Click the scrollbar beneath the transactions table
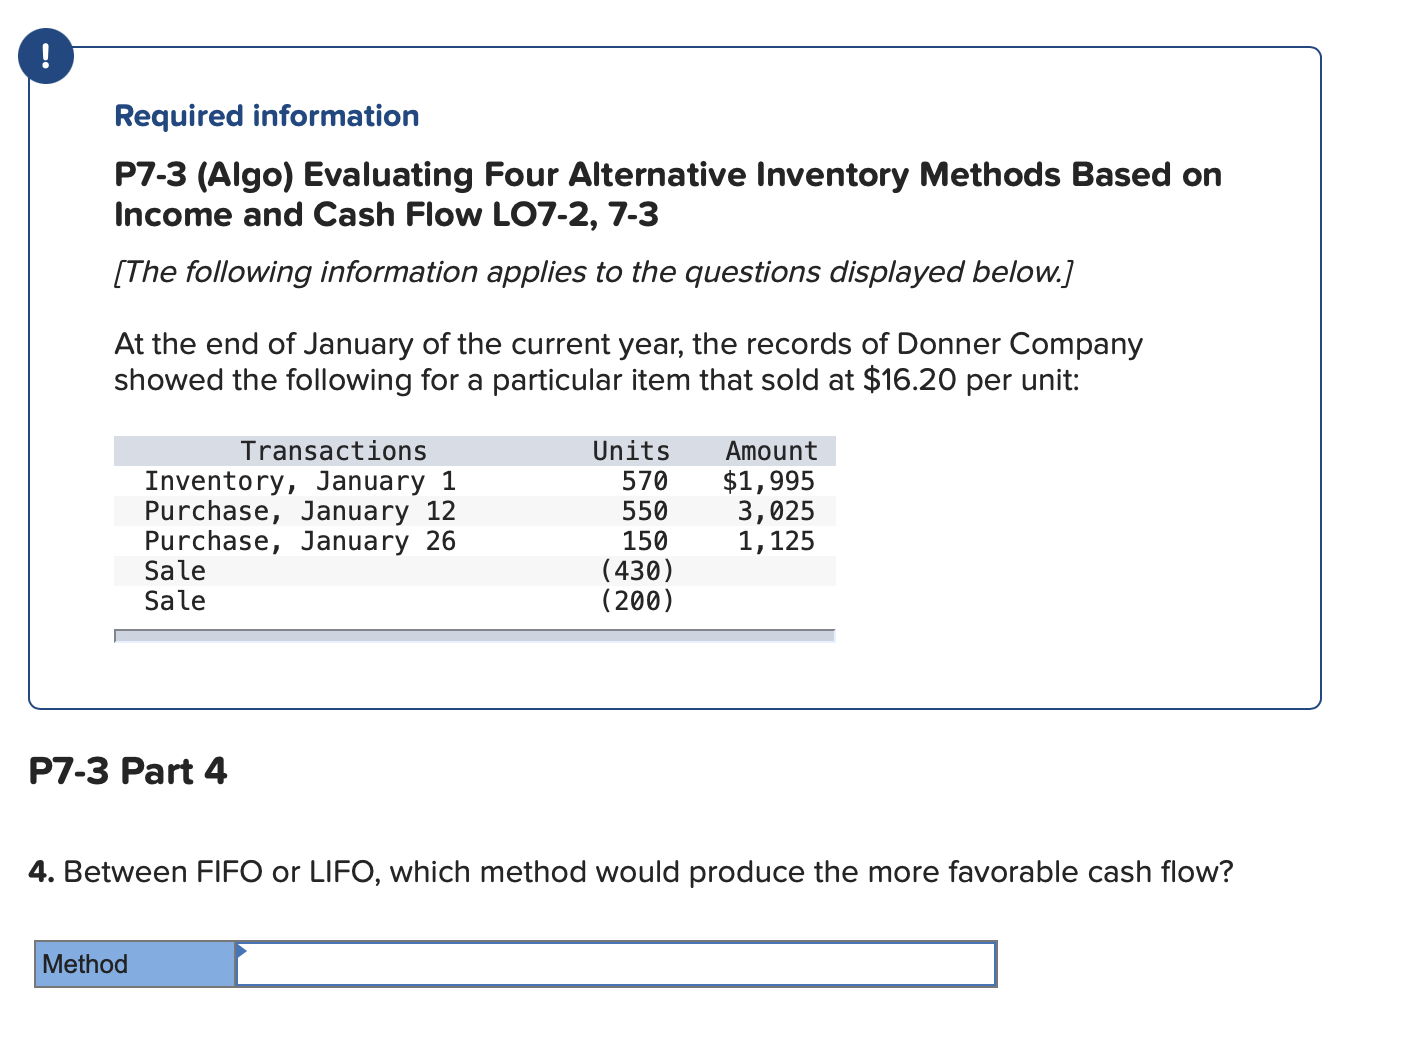The width and height of the screenshot is (1402, 1052). tap(475, 636)
